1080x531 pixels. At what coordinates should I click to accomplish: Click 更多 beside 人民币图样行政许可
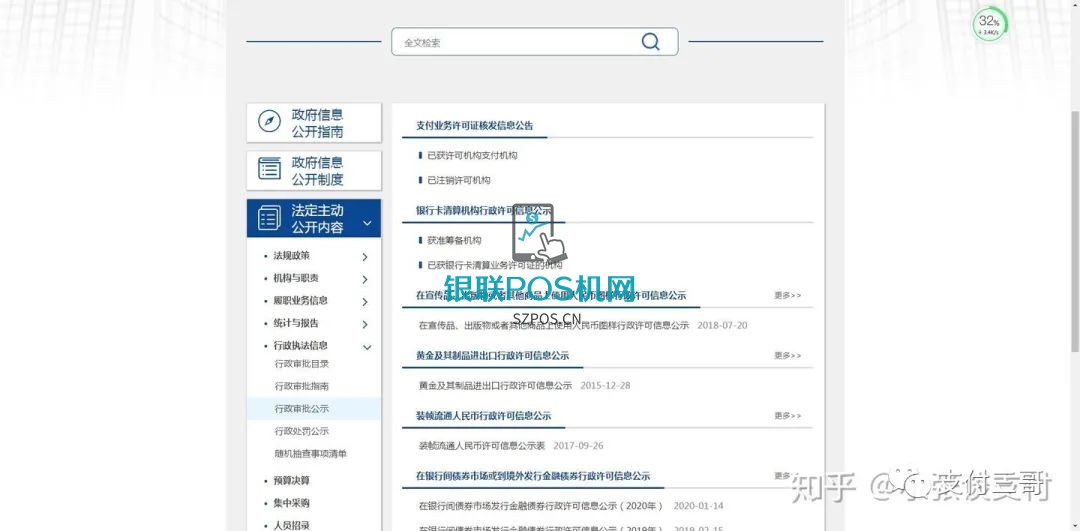tap(787, 295)
